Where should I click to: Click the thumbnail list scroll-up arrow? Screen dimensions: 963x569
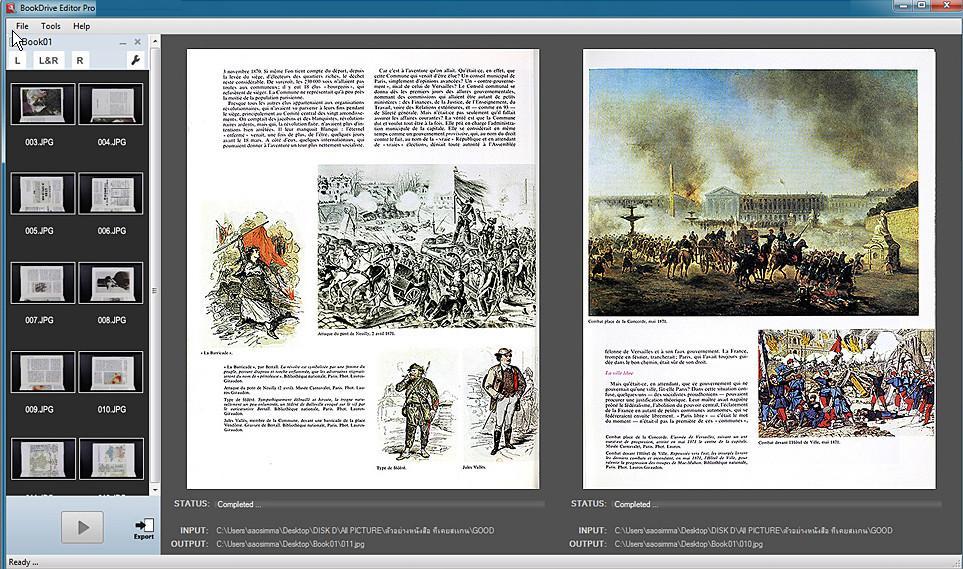[155, 42]
